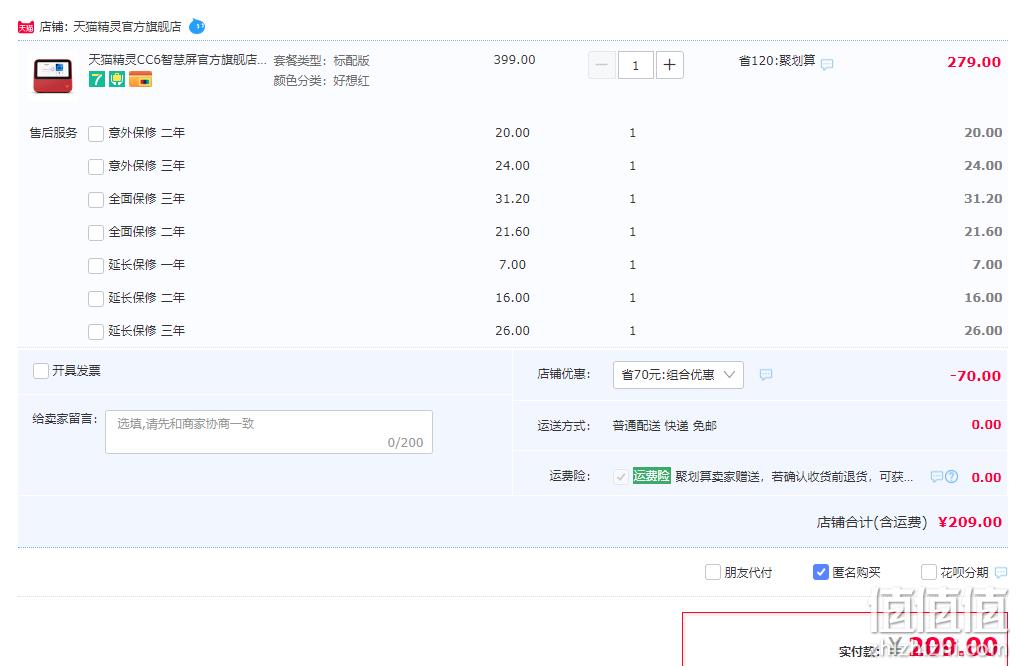Click the 售后服务 label
The height and width of the screenshot is (666, 1018).
pyautogui.click(x=53, y=133)
